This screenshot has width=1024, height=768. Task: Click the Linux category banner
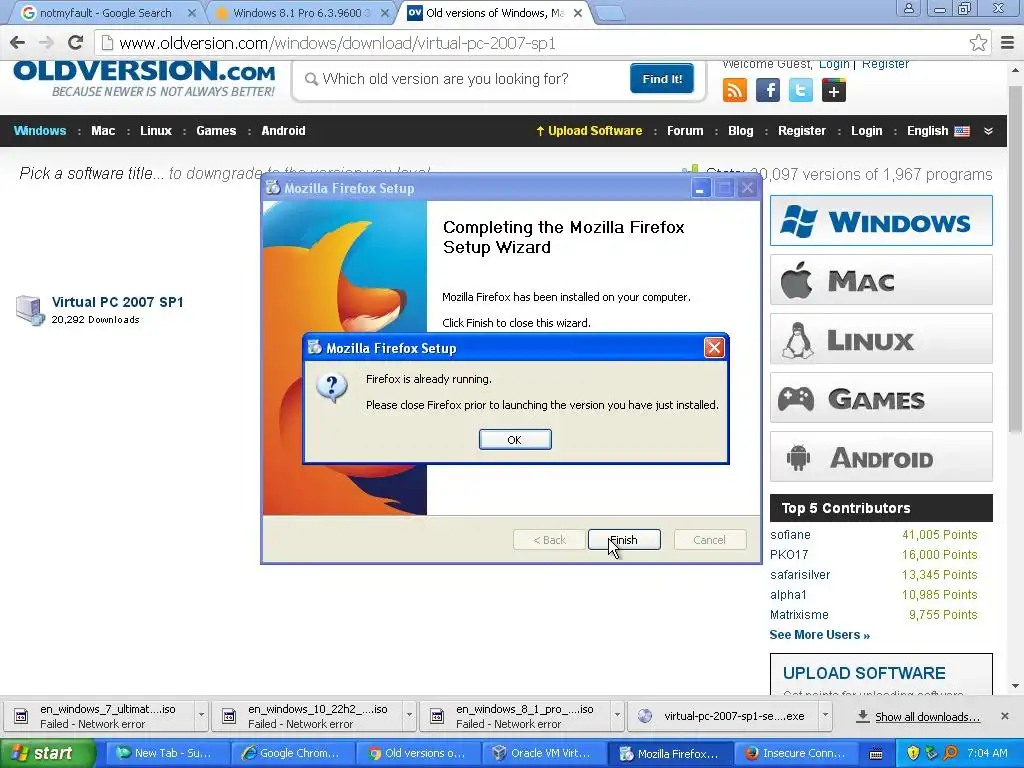pyautogui.click(x=881, y=338)
